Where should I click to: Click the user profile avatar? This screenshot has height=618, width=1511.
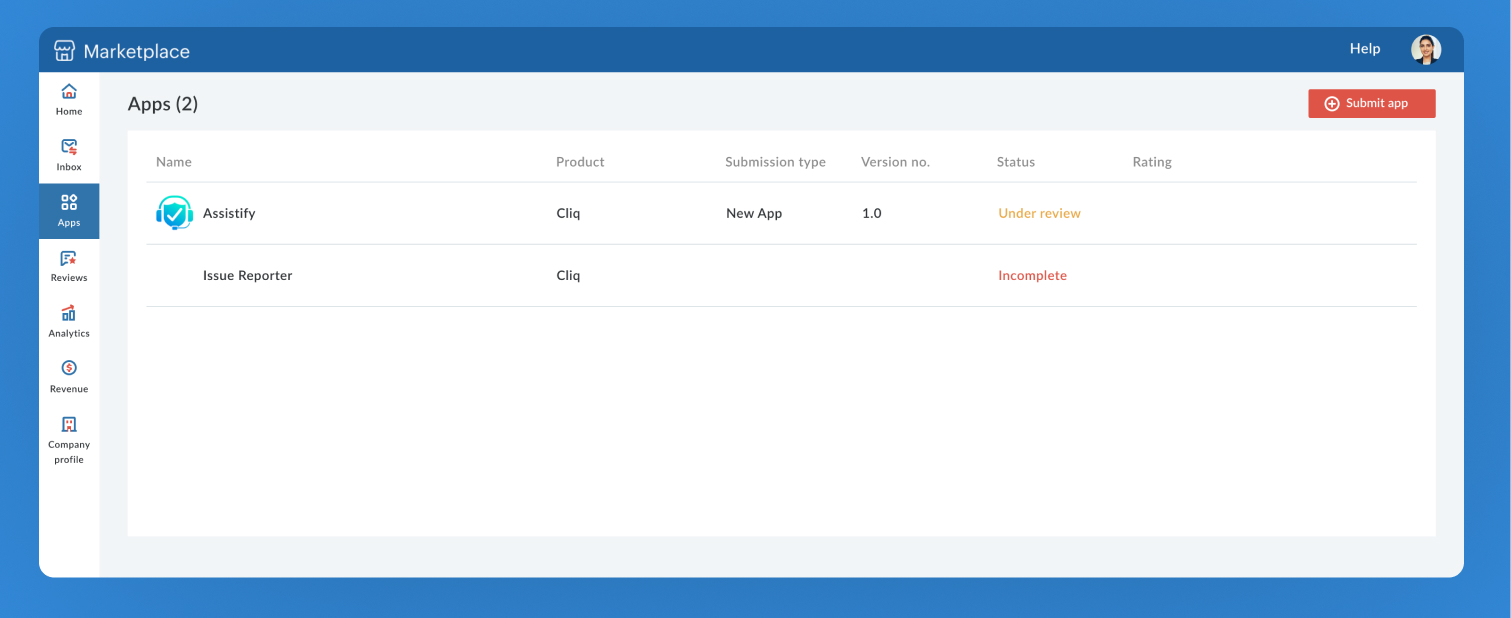click(x=1426, y=48)
